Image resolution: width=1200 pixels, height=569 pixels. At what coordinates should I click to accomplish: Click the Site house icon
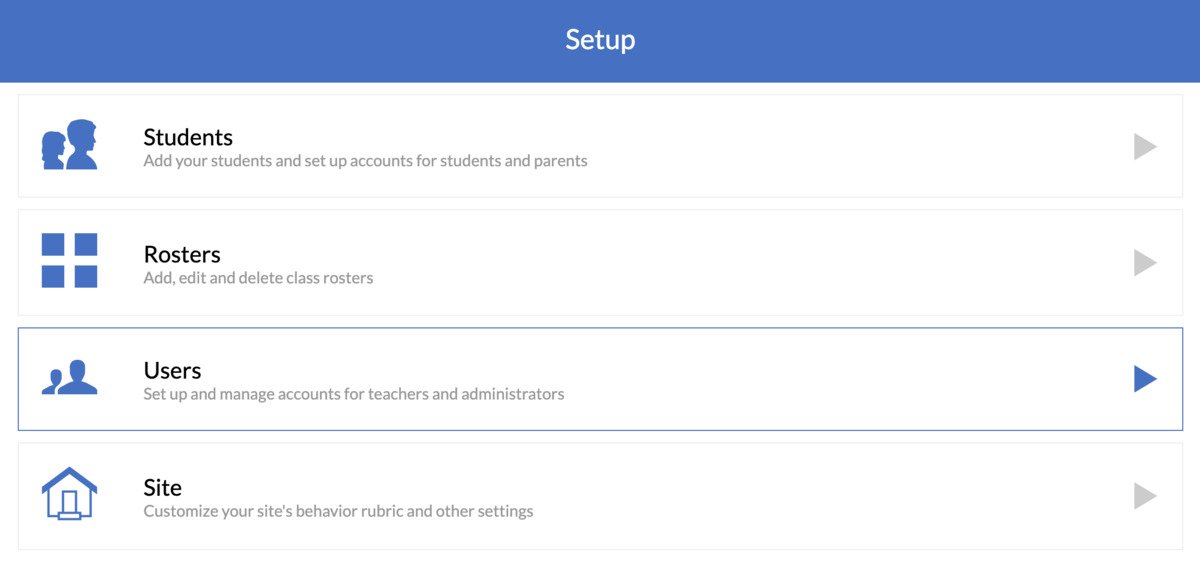click(x=69, y=494)
